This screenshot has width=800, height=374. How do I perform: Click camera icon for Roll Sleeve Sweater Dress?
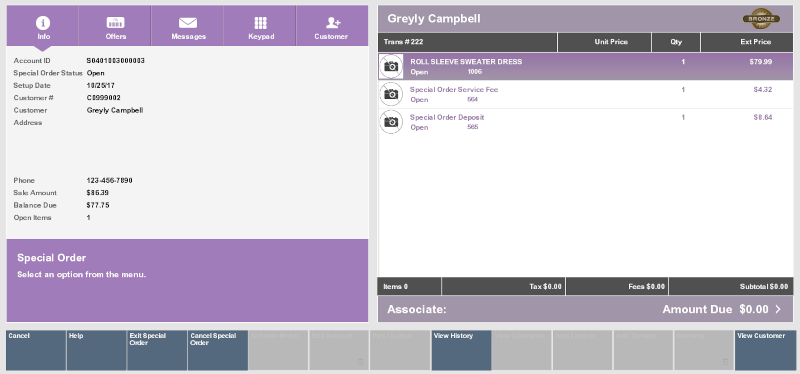click(x=391, y=66)
